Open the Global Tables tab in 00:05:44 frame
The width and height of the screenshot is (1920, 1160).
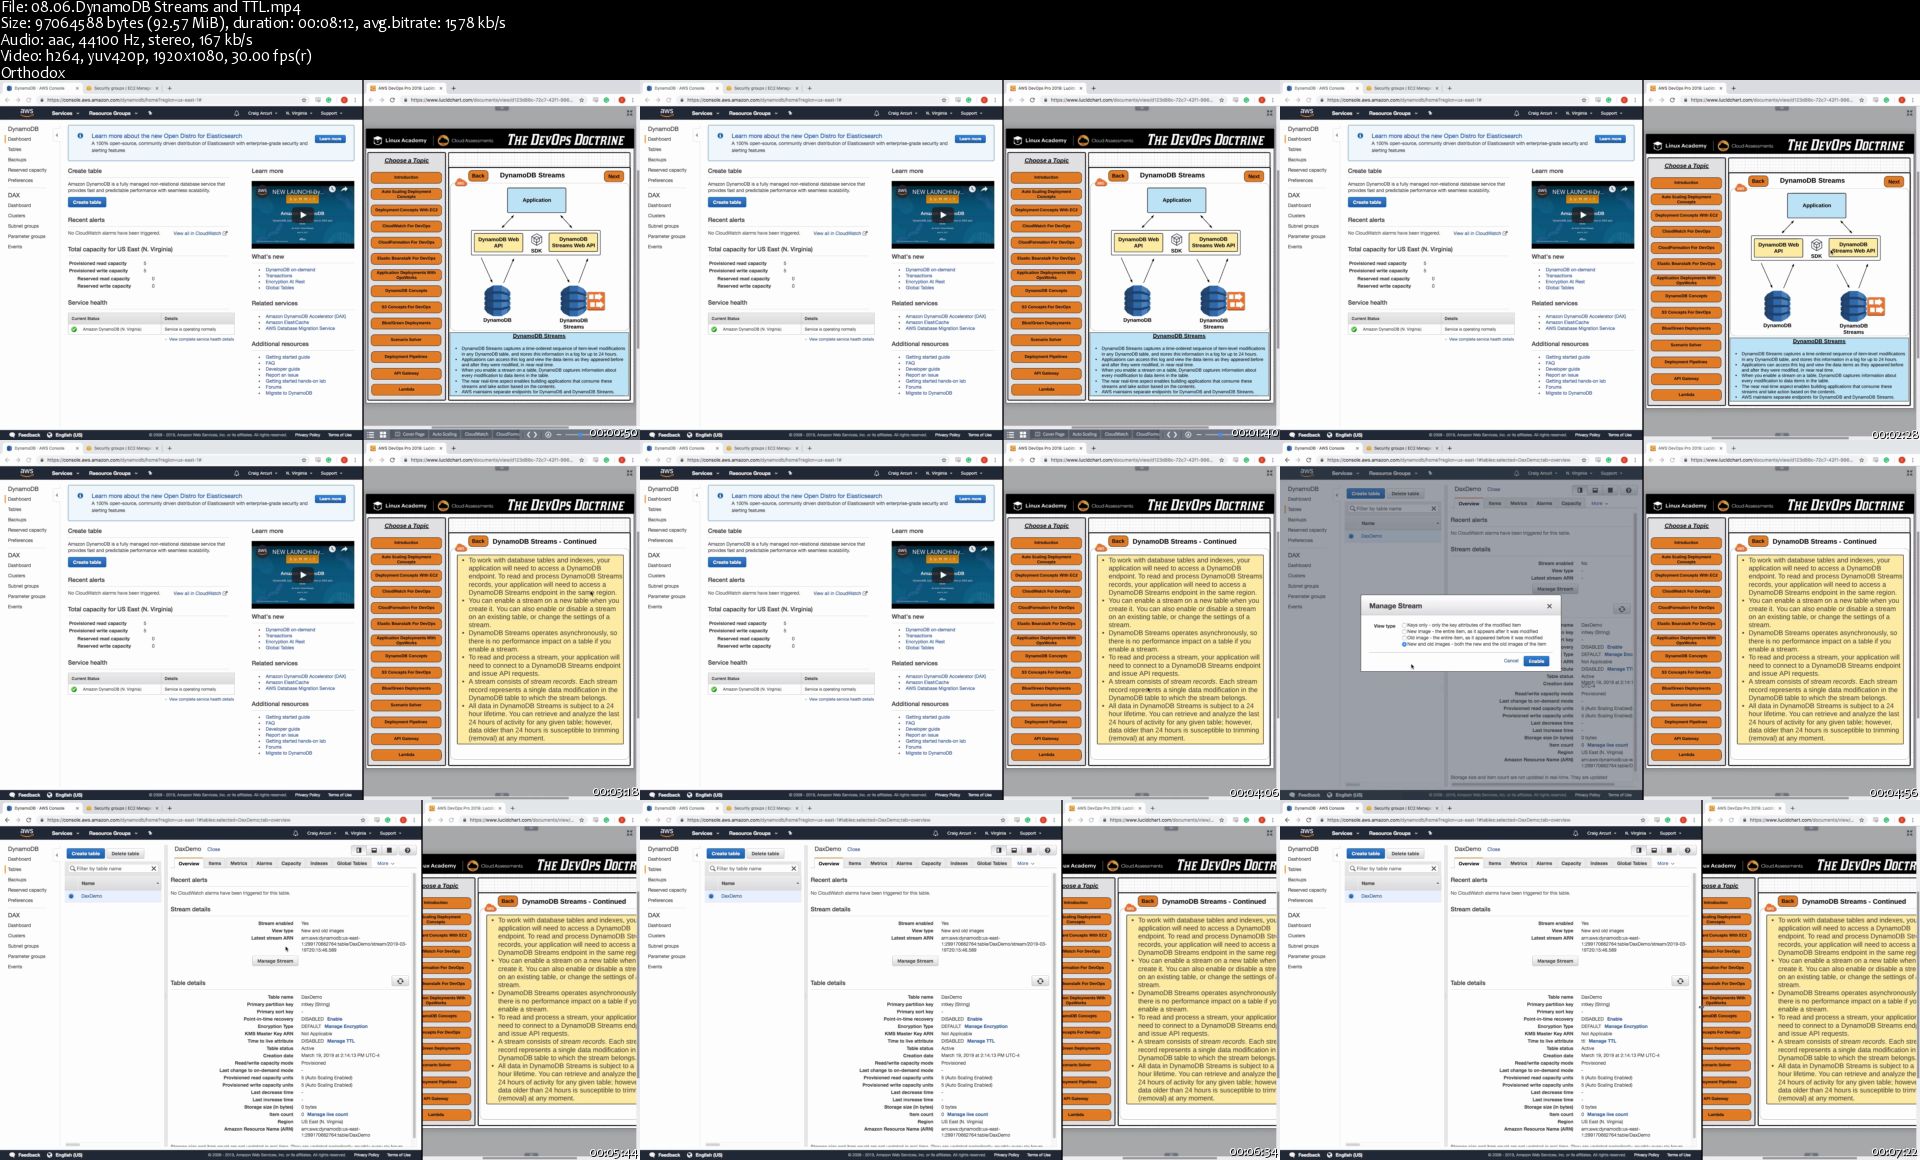(x=352, y=863)
